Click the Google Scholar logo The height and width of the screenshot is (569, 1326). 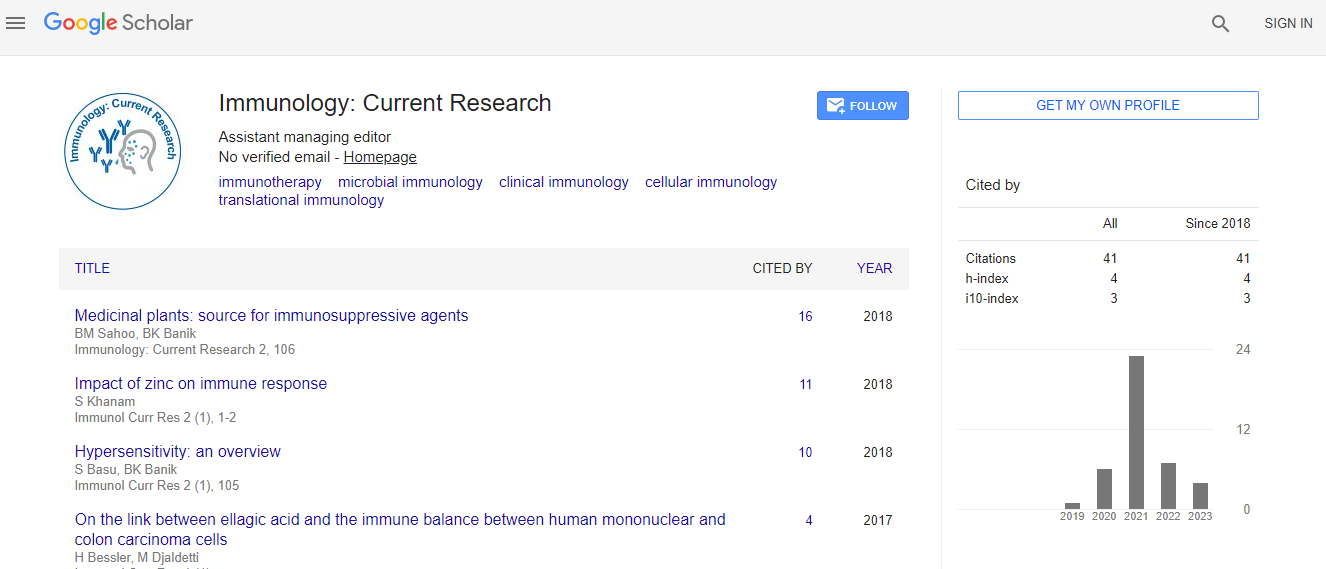click(118, 23)
